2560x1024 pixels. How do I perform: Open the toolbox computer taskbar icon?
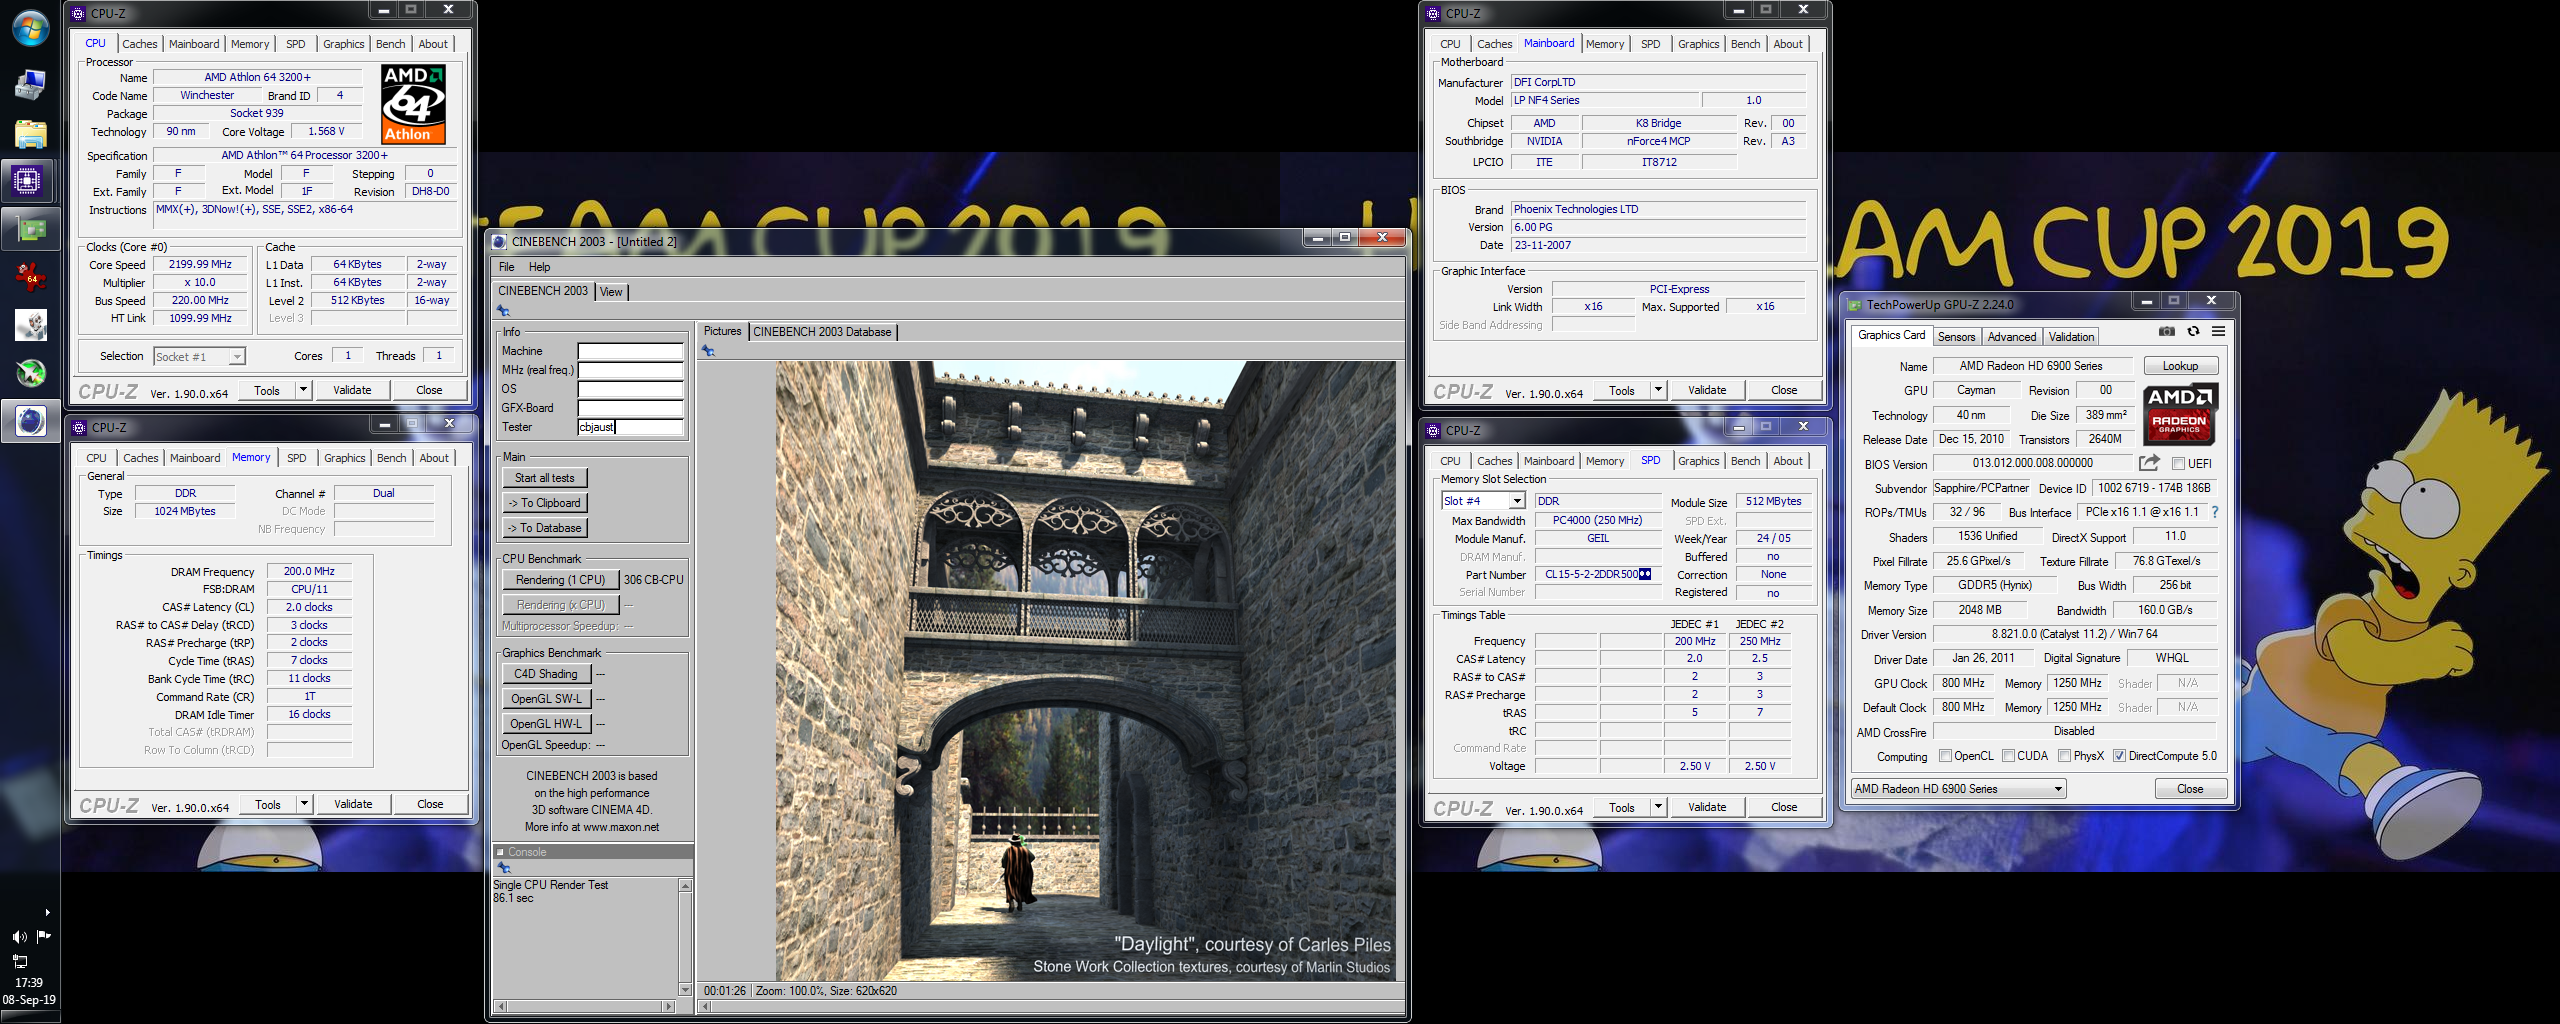[30, 85]
